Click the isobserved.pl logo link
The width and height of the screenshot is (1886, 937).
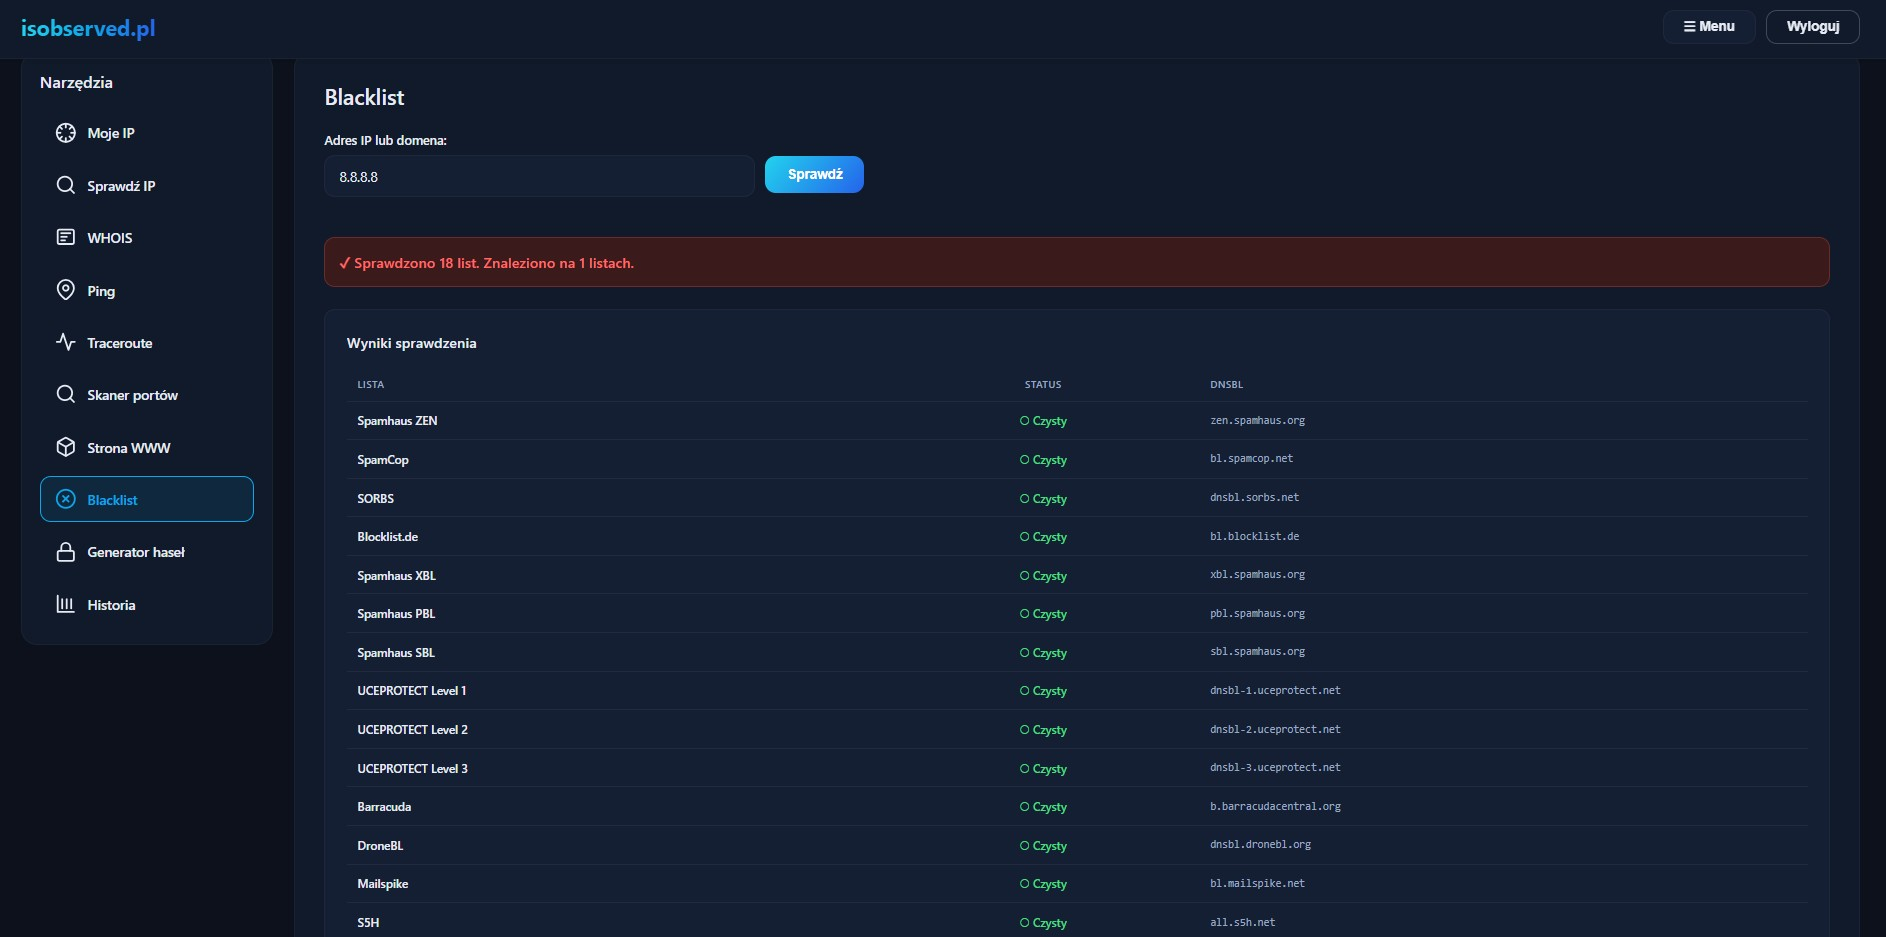click(x=88, y=28)
